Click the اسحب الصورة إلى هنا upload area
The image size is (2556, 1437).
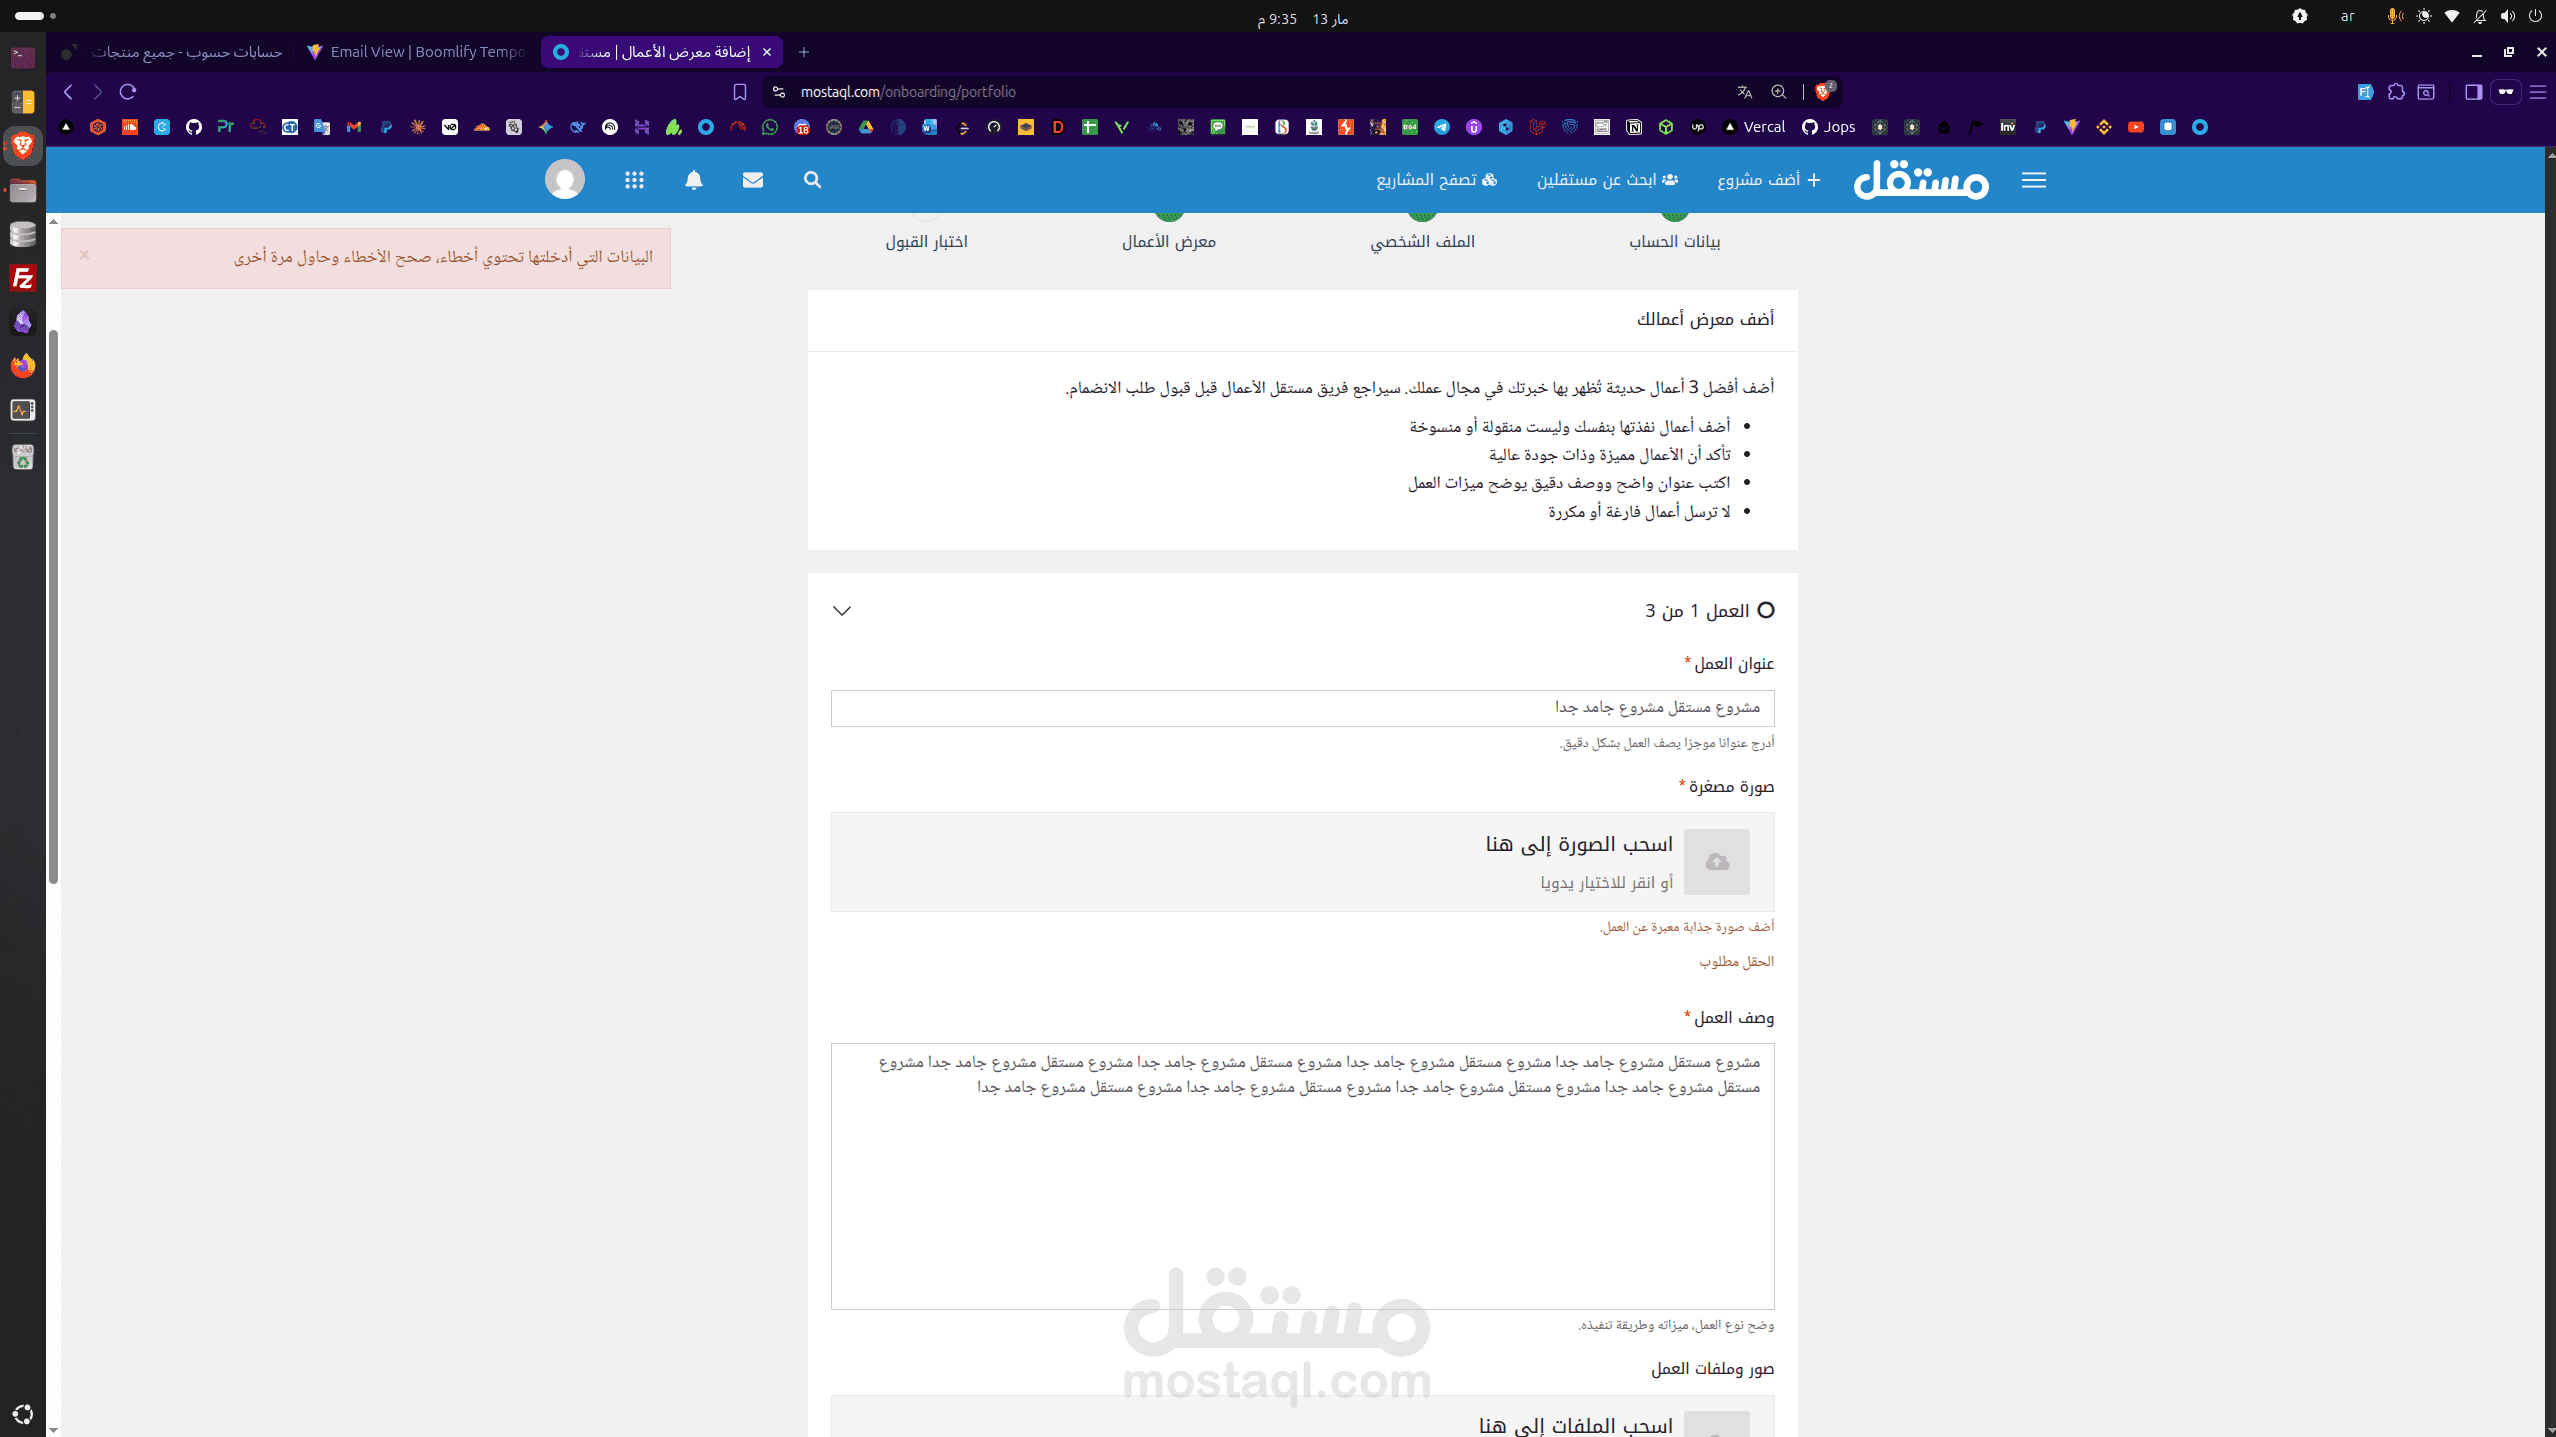coord(1302,862)
